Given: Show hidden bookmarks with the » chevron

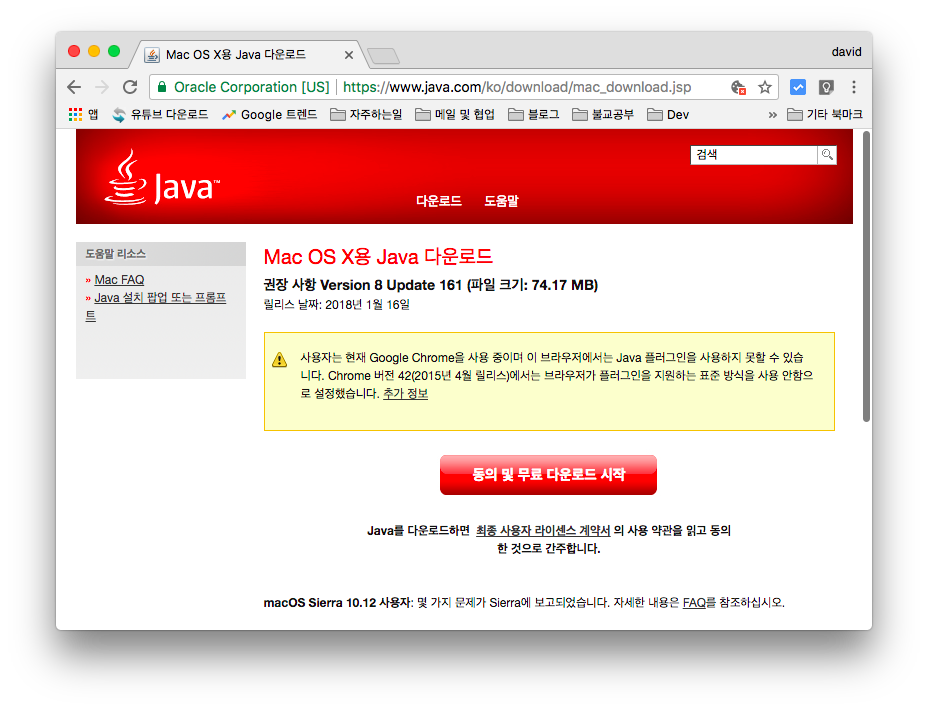Looking at the screenshot, I should click(x=772, y=115).
